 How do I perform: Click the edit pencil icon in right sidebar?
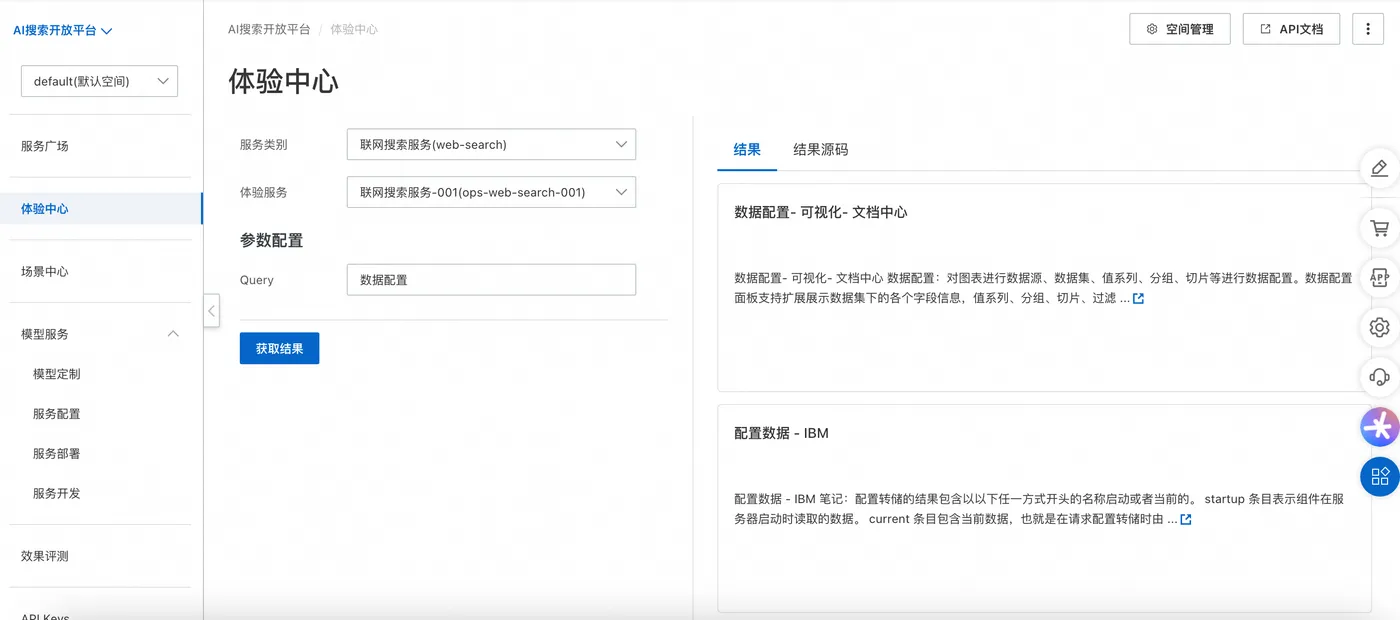tap(1380, 168)
